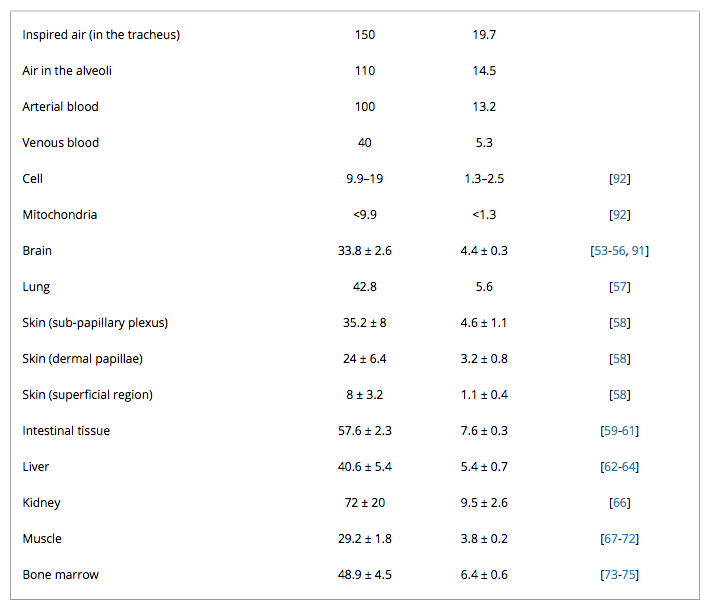This screenshot has width=712, height=614.
Task: Open reference 91 in the Brain row
Action: click(x=638, y=251)
